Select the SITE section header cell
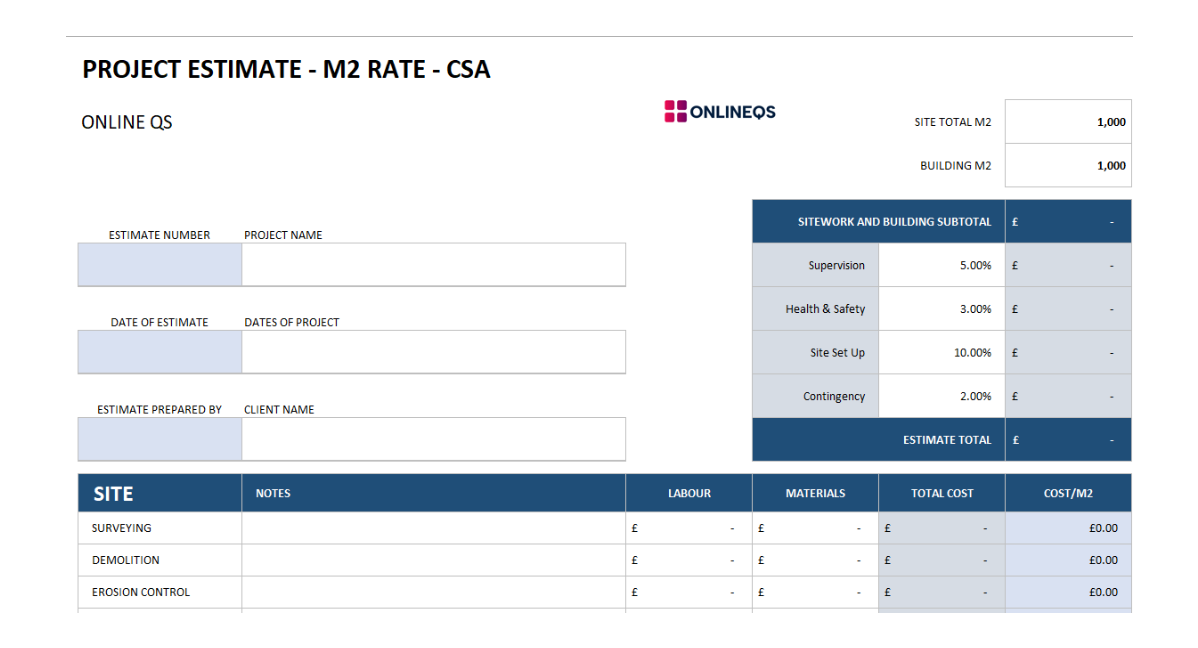1198x648 pixels. click(x=160, y=494)
